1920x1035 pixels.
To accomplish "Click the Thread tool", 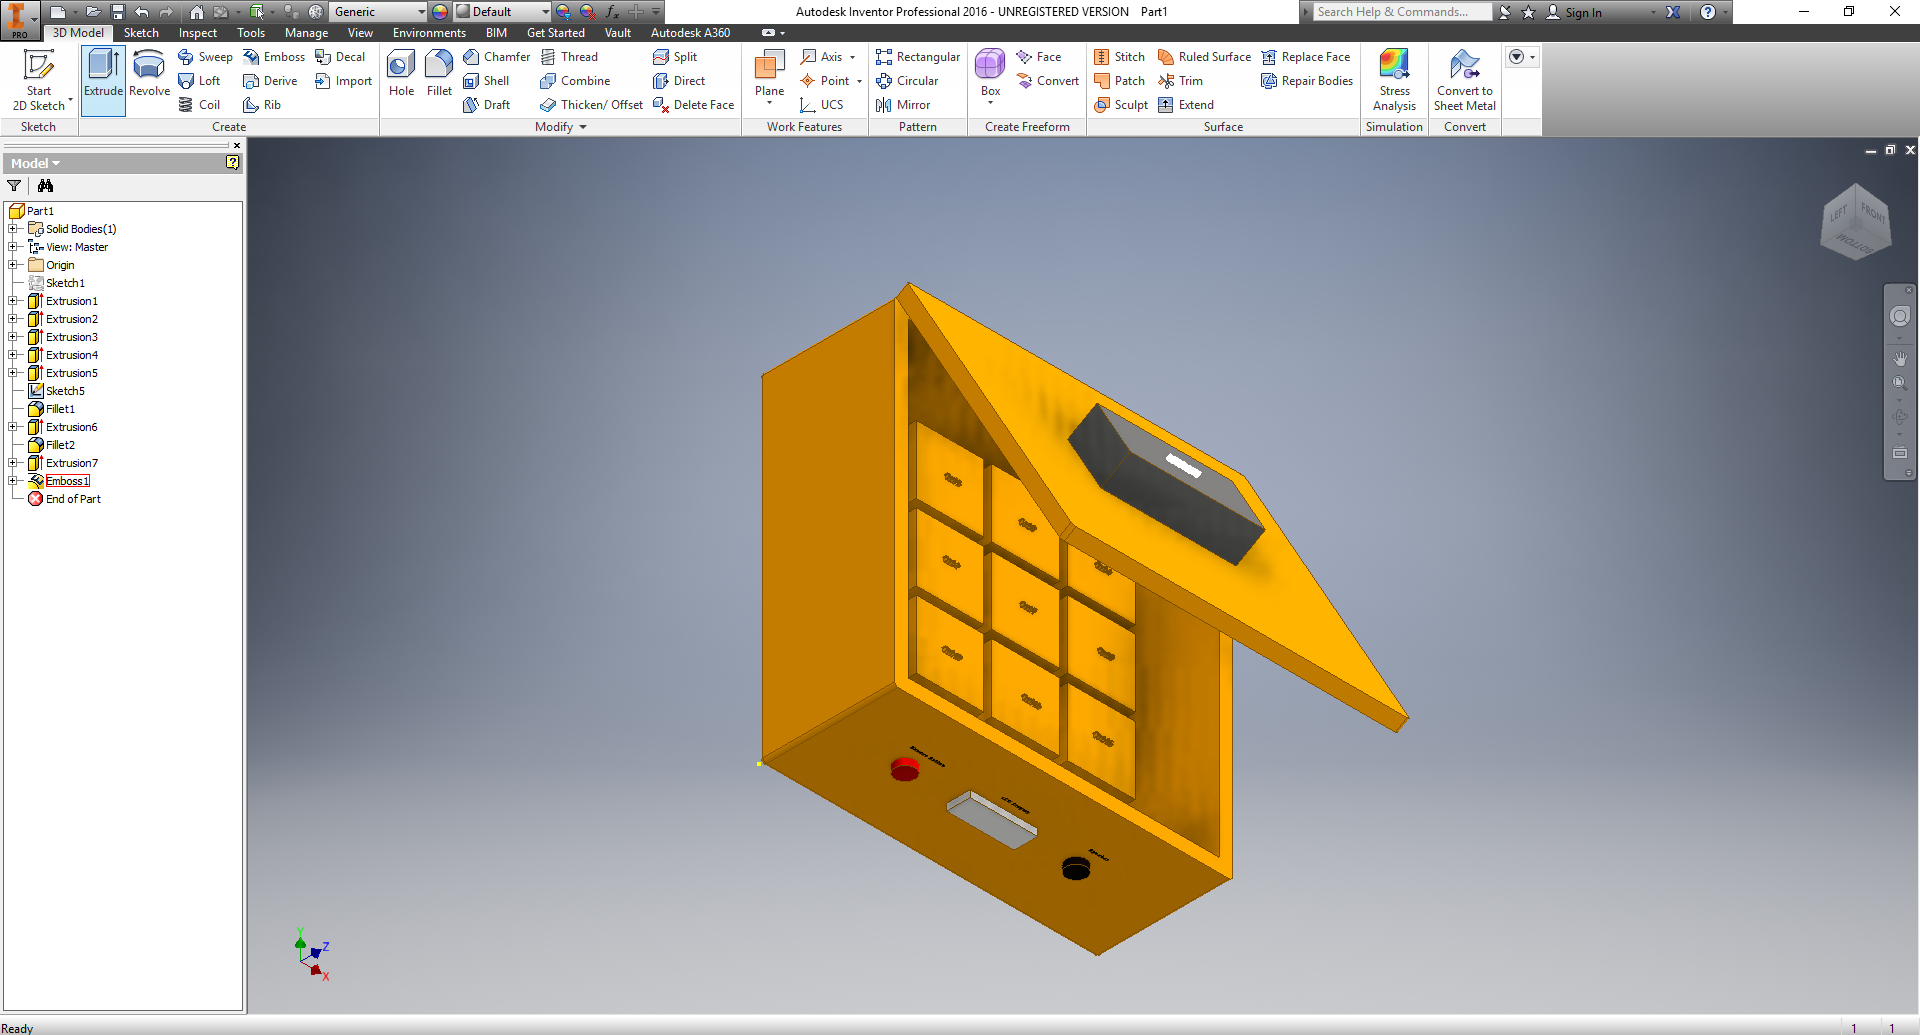I will tap(569, 57).
